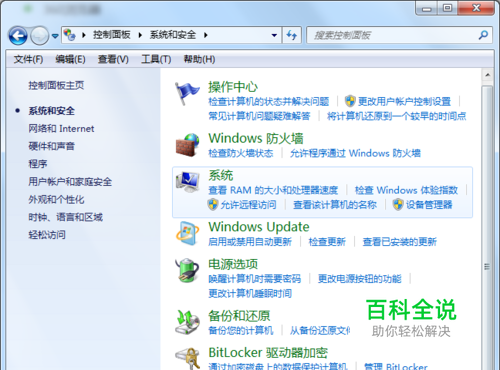This screenshot has width=500, height=370.
Task: Open 外观和个性化 category
Action: (x=56, y=199)
